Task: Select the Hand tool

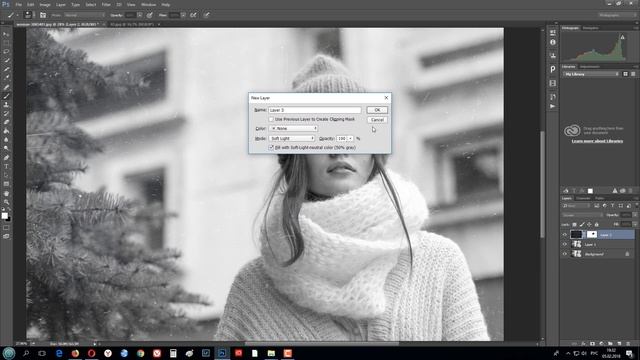Action: tap(6, 193)
